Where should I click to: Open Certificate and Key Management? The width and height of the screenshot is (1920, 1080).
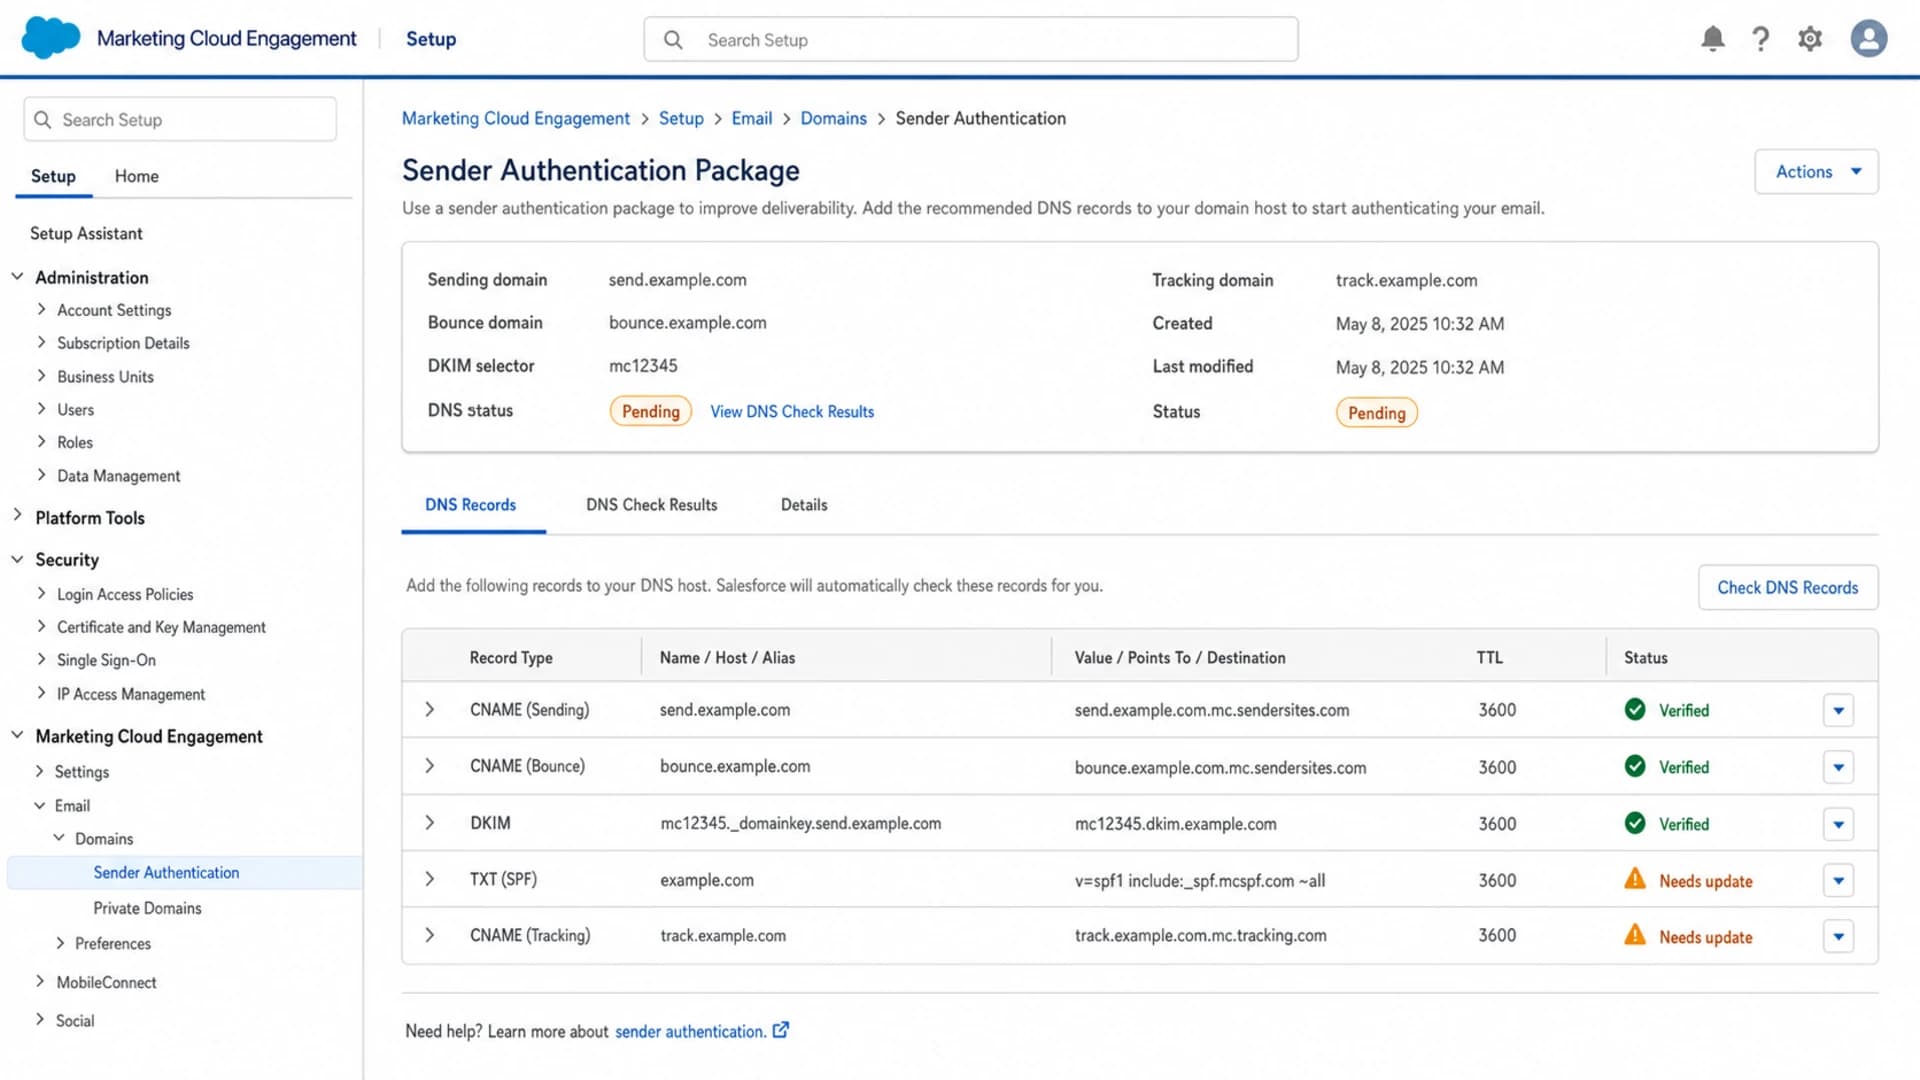point(161,628)
